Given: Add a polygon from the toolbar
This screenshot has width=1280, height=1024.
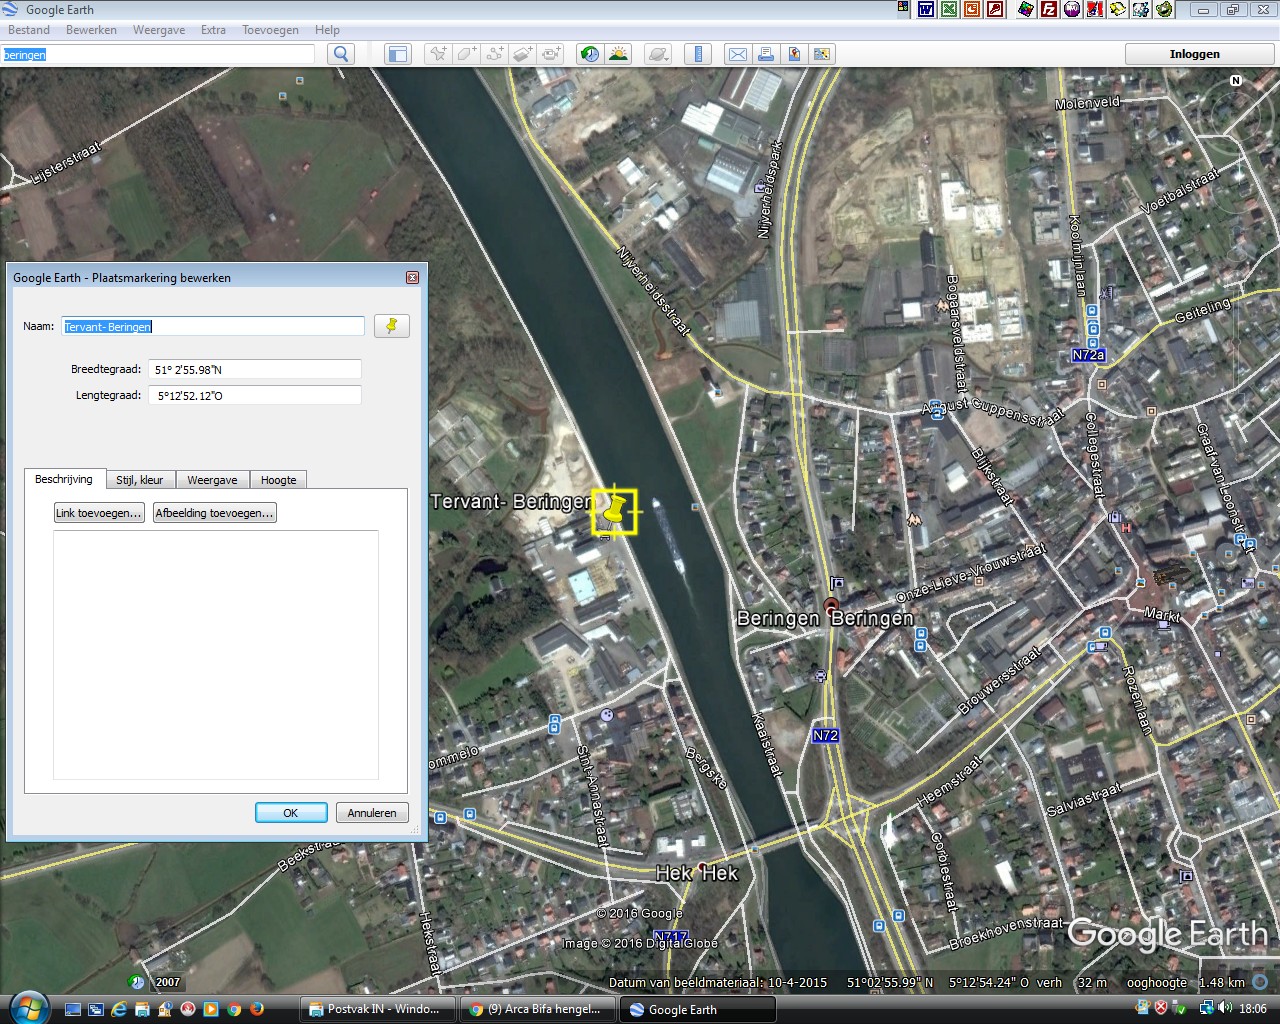Looking at the screenshot, I should [466, 54].
